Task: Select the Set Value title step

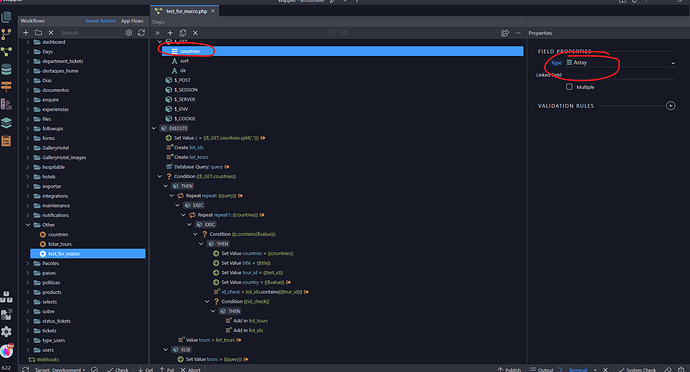Action: click(242, 263)
